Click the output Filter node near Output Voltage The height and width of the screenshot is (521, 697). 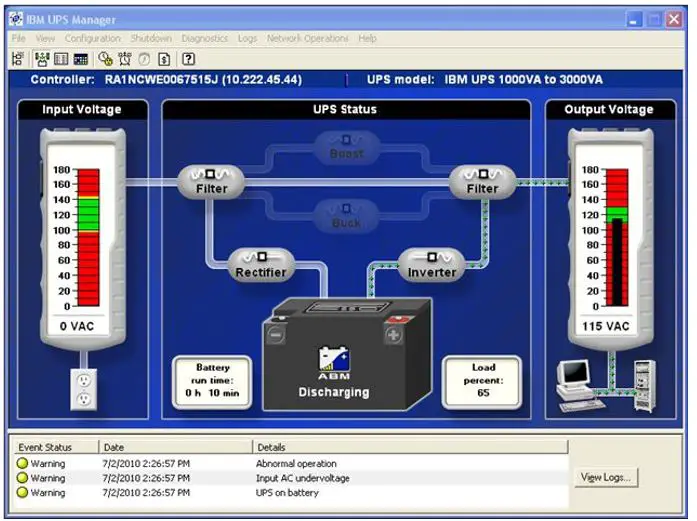pos(483,182)
